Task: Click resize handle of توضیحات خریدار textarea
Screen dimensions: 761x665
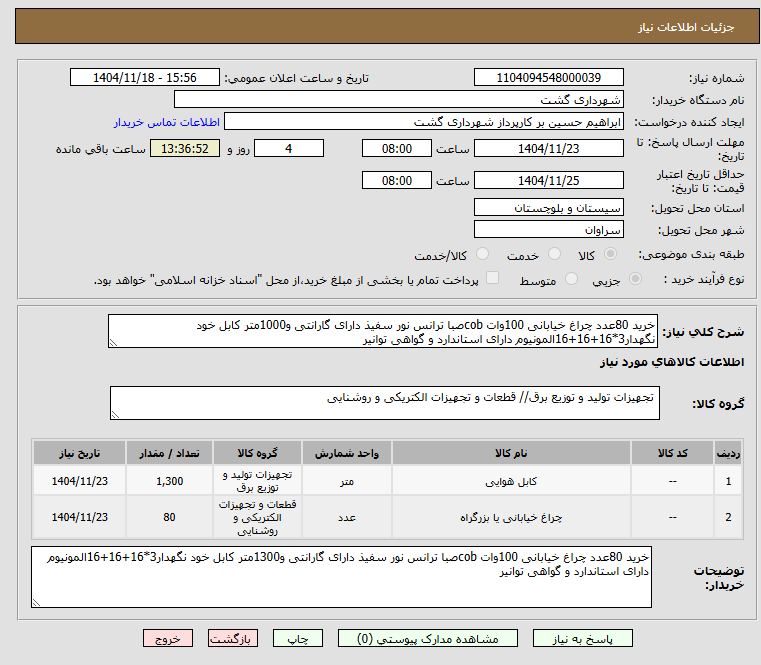Action: (36, 602)
